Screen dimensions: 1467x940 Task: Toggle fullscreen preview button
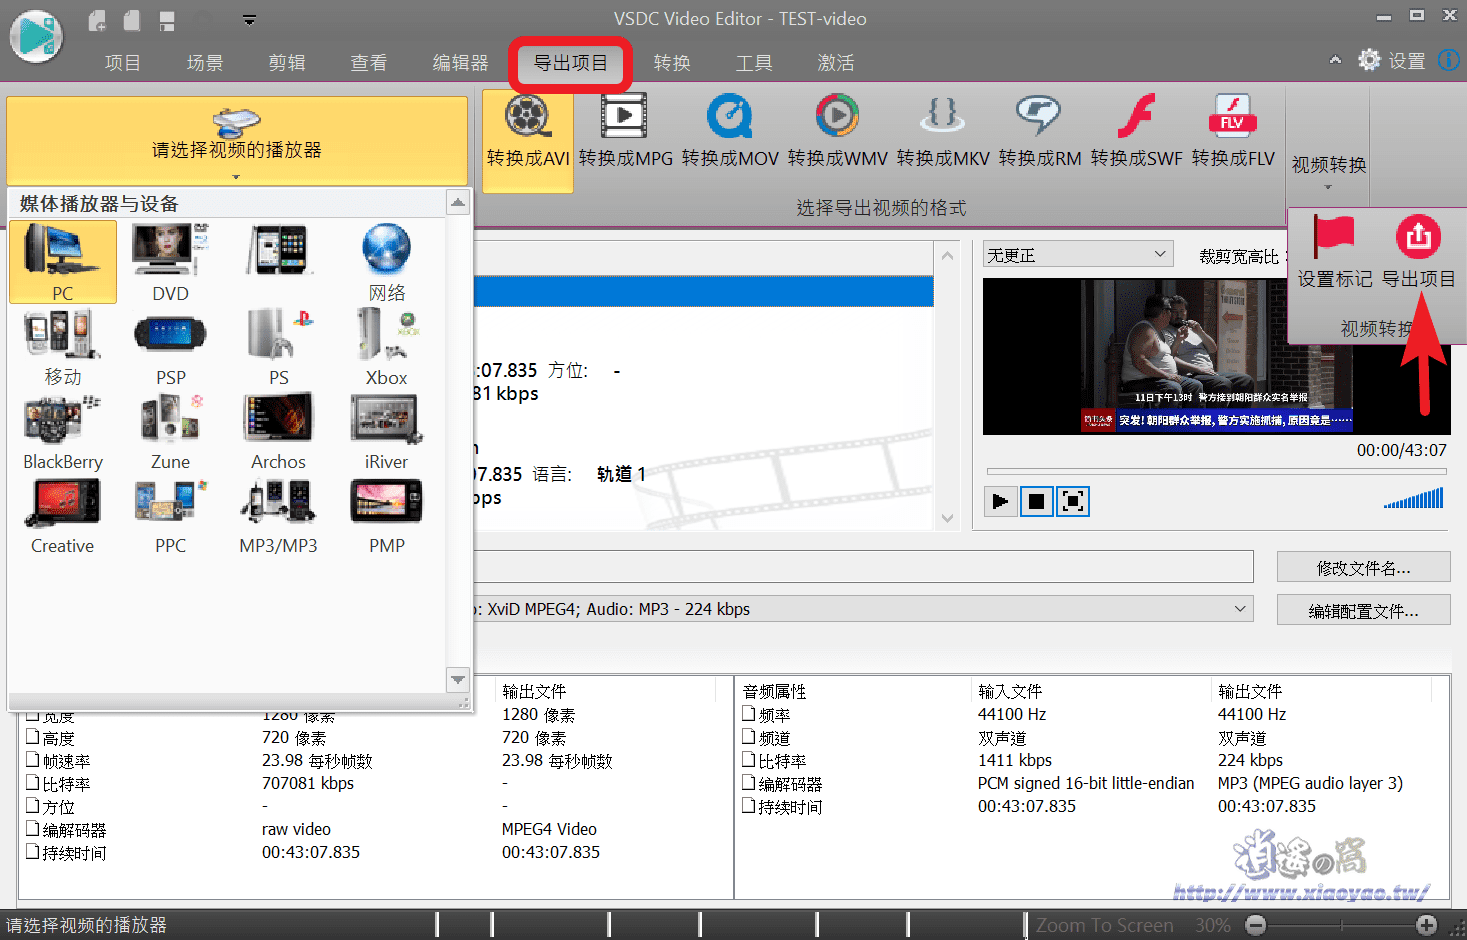[1073, 501]
